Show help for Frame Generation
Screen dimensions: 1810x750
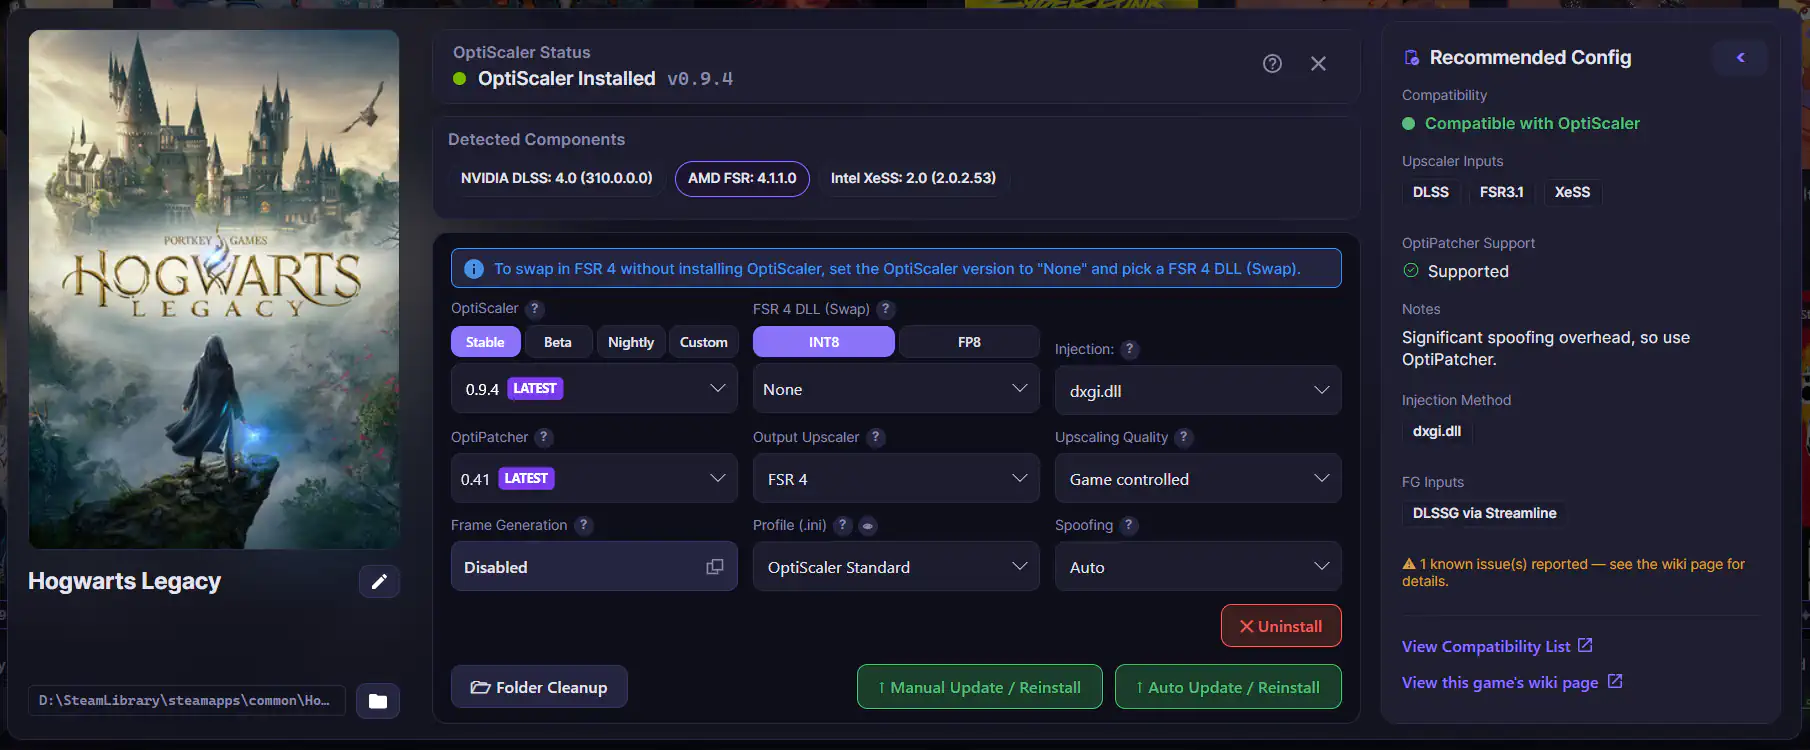tap(584, 525)
